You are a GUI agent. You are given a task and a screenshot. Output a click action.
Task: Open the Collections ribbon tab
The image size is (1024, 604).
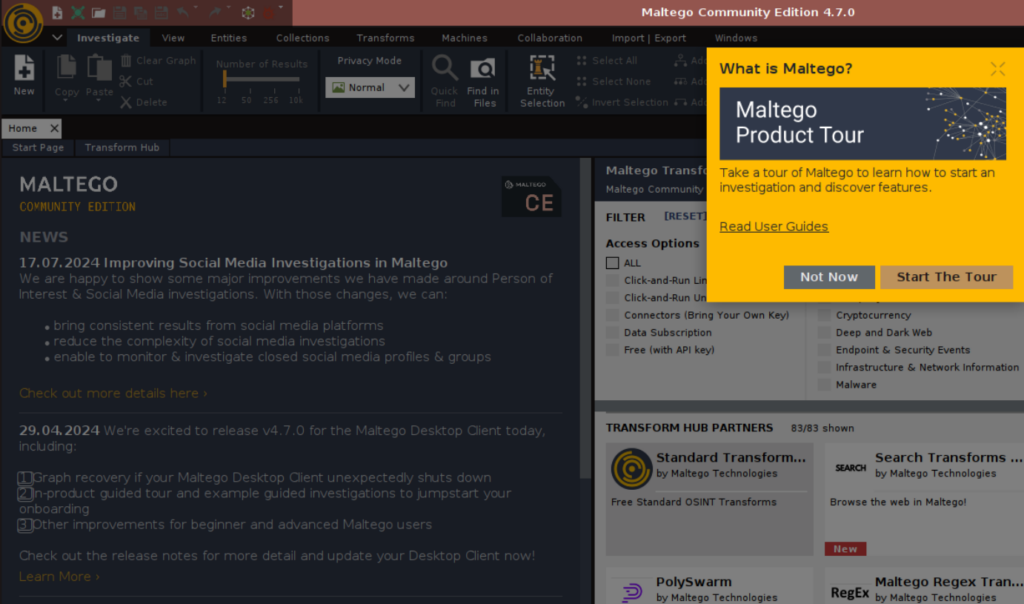(x=302, y=38)
